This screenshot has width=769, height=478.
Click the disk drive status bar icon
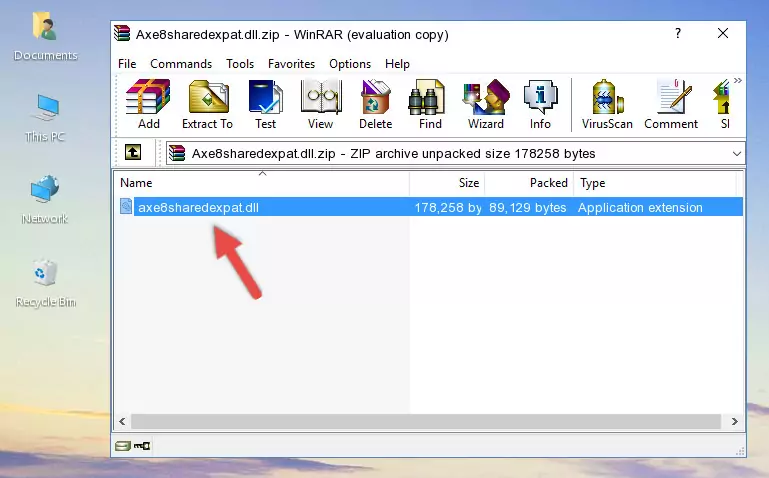(x=123, y=446)
